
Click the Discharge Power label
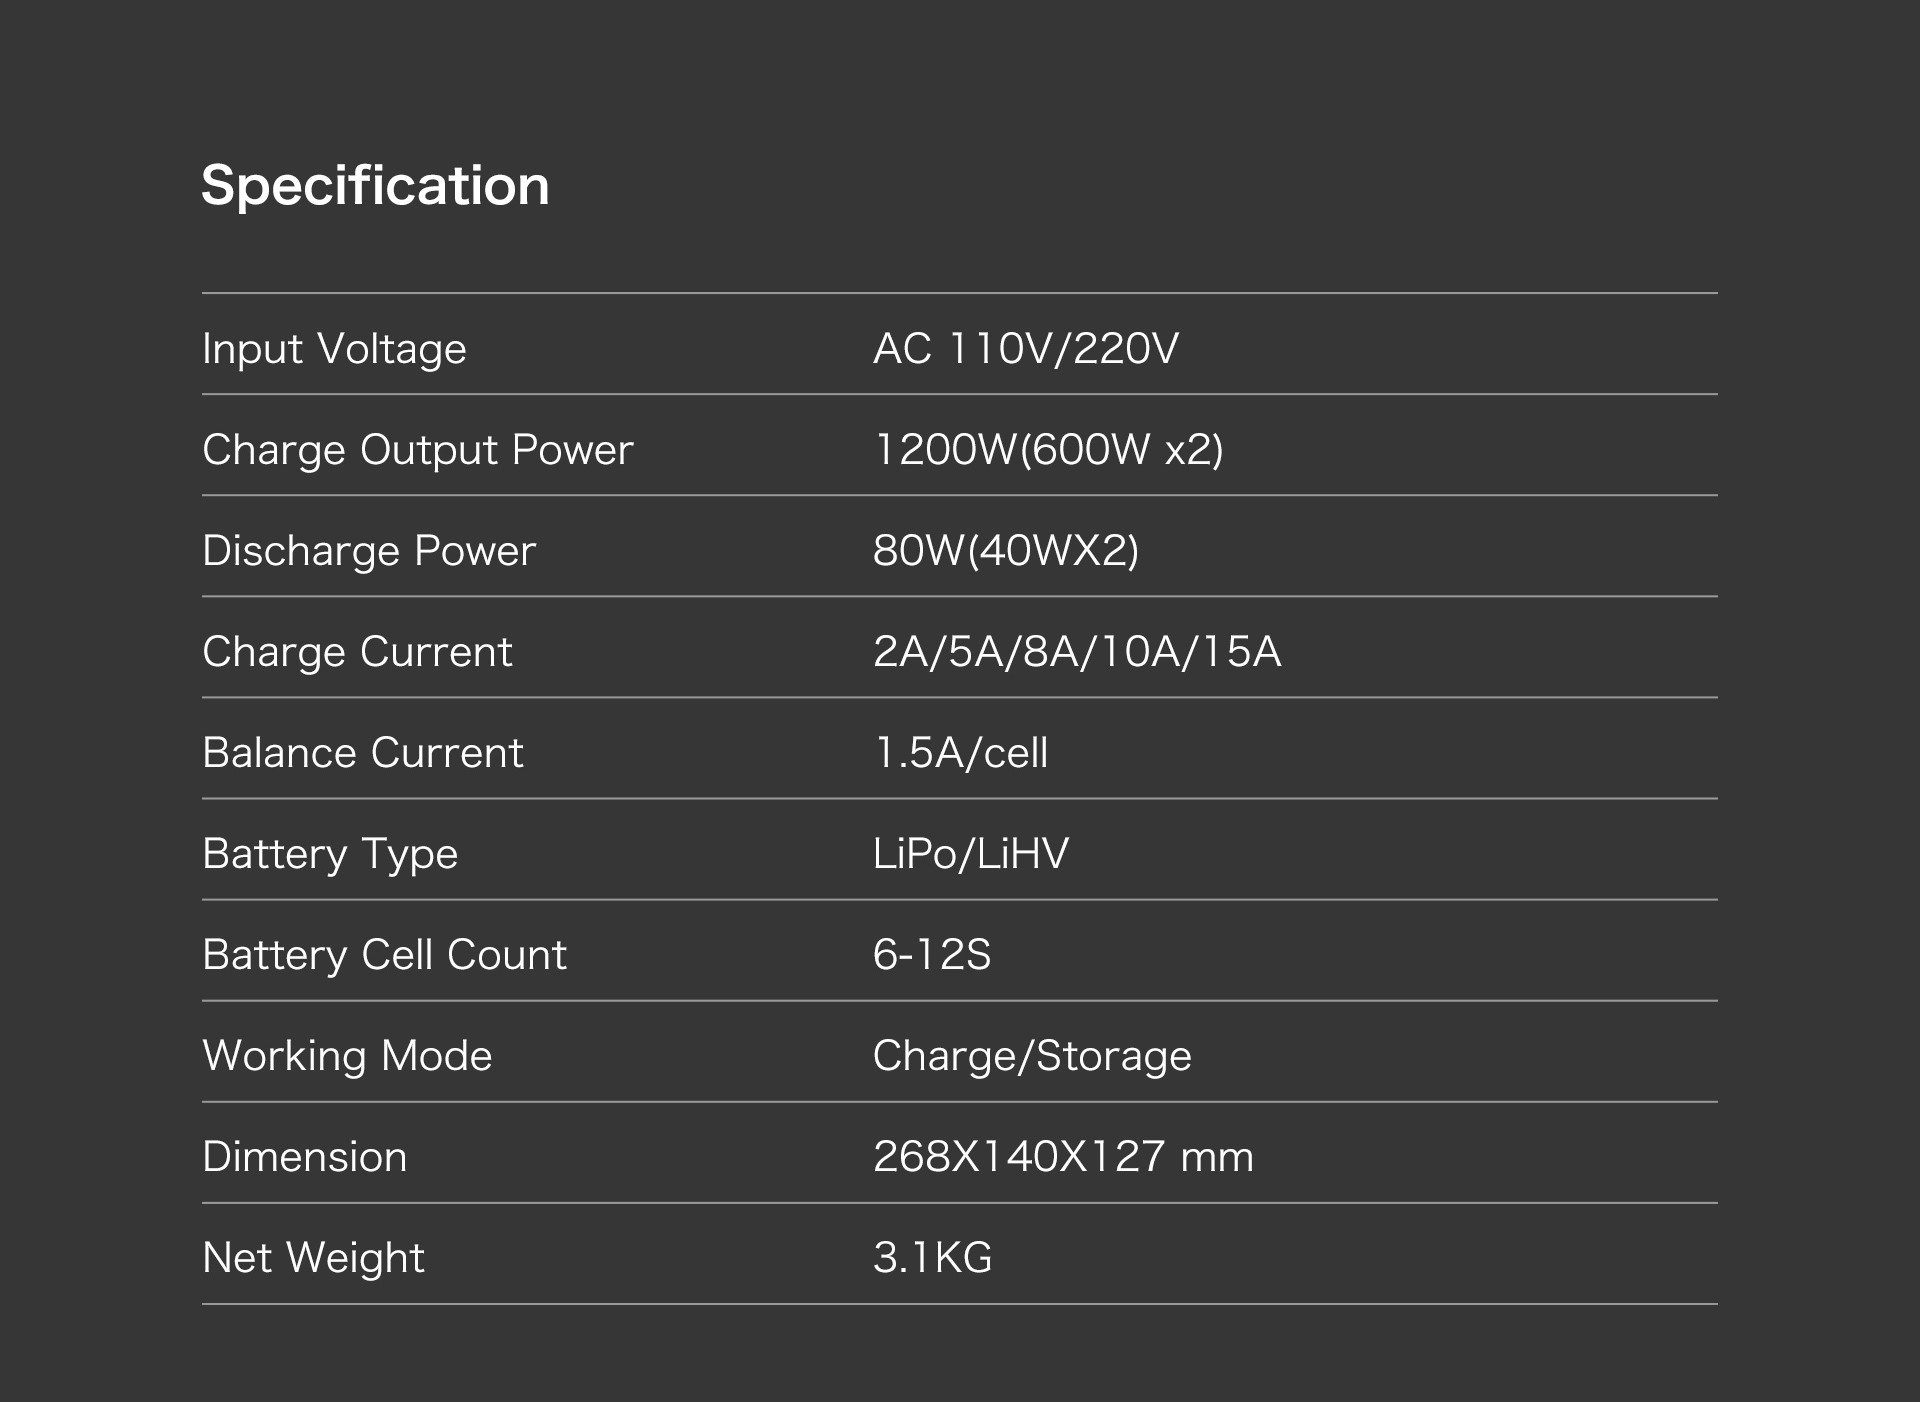369,551
